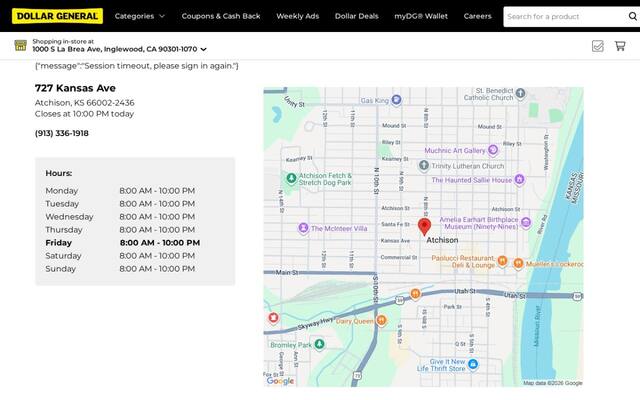Open the Categories dropdown menu

click(x=140, y=16)
